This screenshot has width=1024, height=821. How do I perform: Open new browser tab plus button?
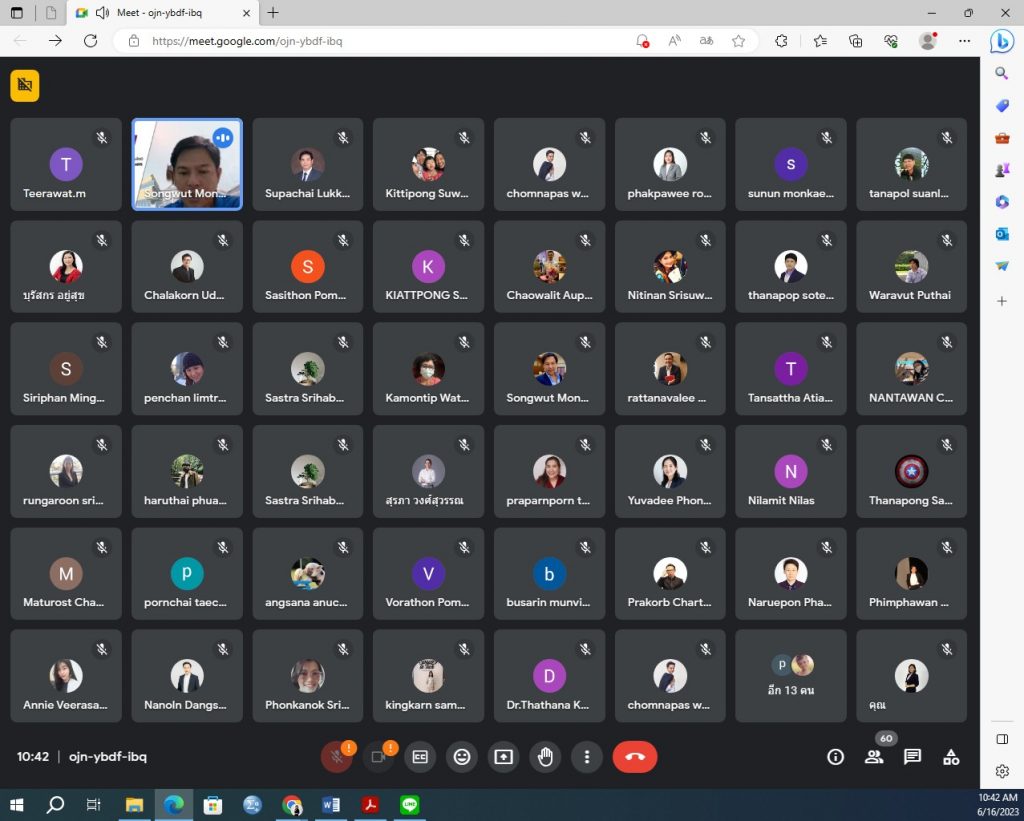pos(273,13)
